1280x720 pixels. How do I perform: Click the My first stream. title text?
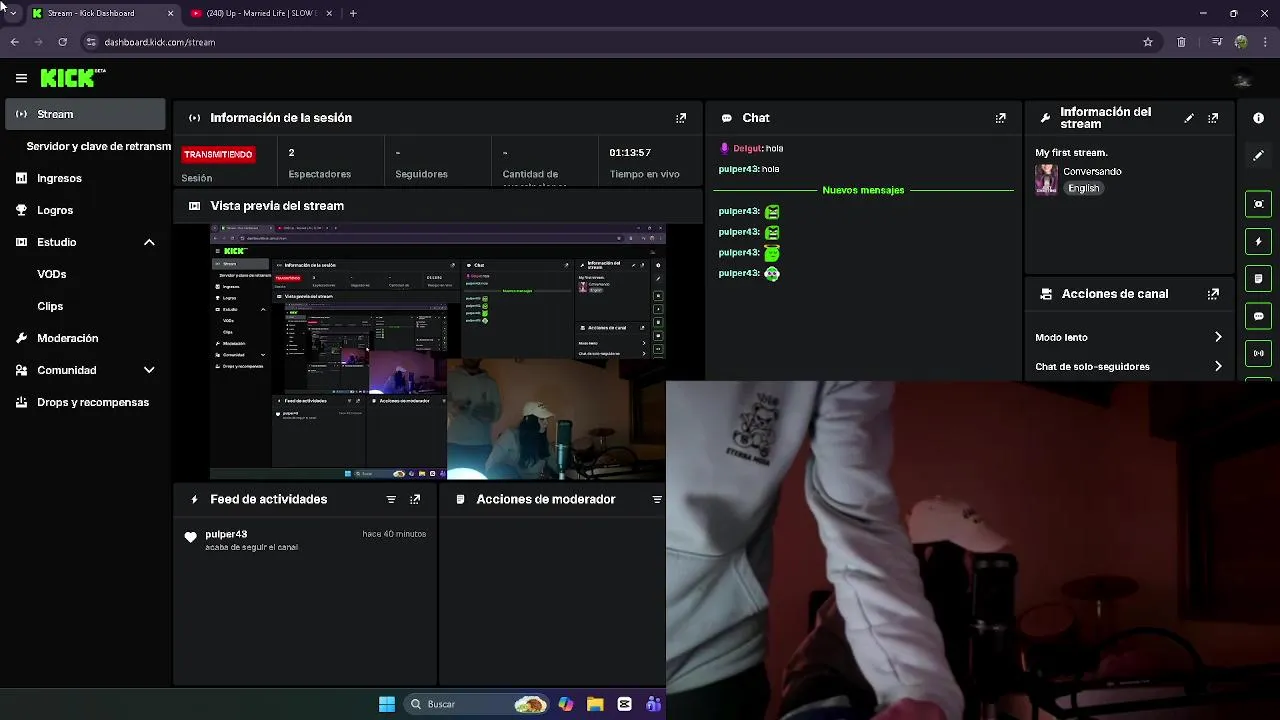1071,153
